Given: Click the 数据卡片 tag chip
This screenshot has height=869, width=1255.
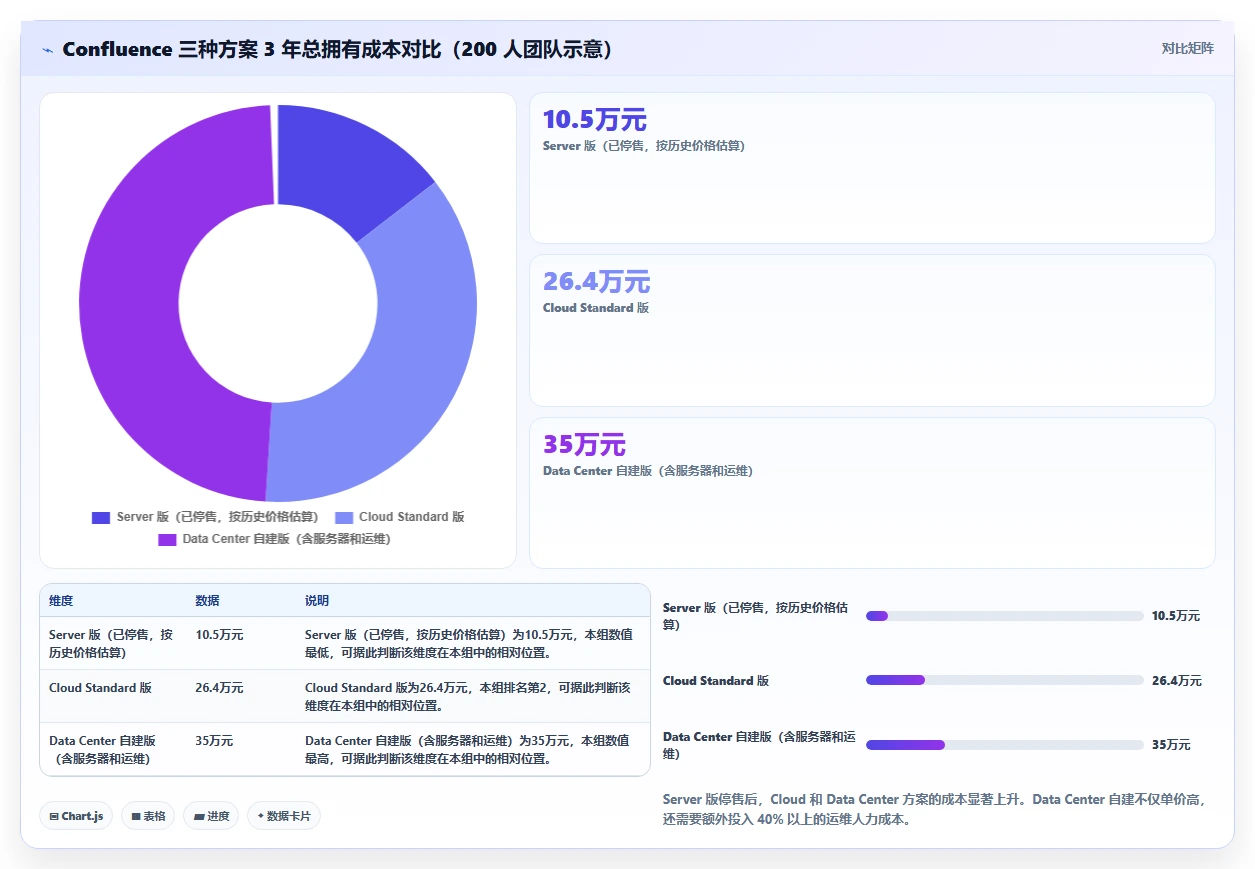Looking at the screenshot, I should pyautogui.click(x=284, y=816).
